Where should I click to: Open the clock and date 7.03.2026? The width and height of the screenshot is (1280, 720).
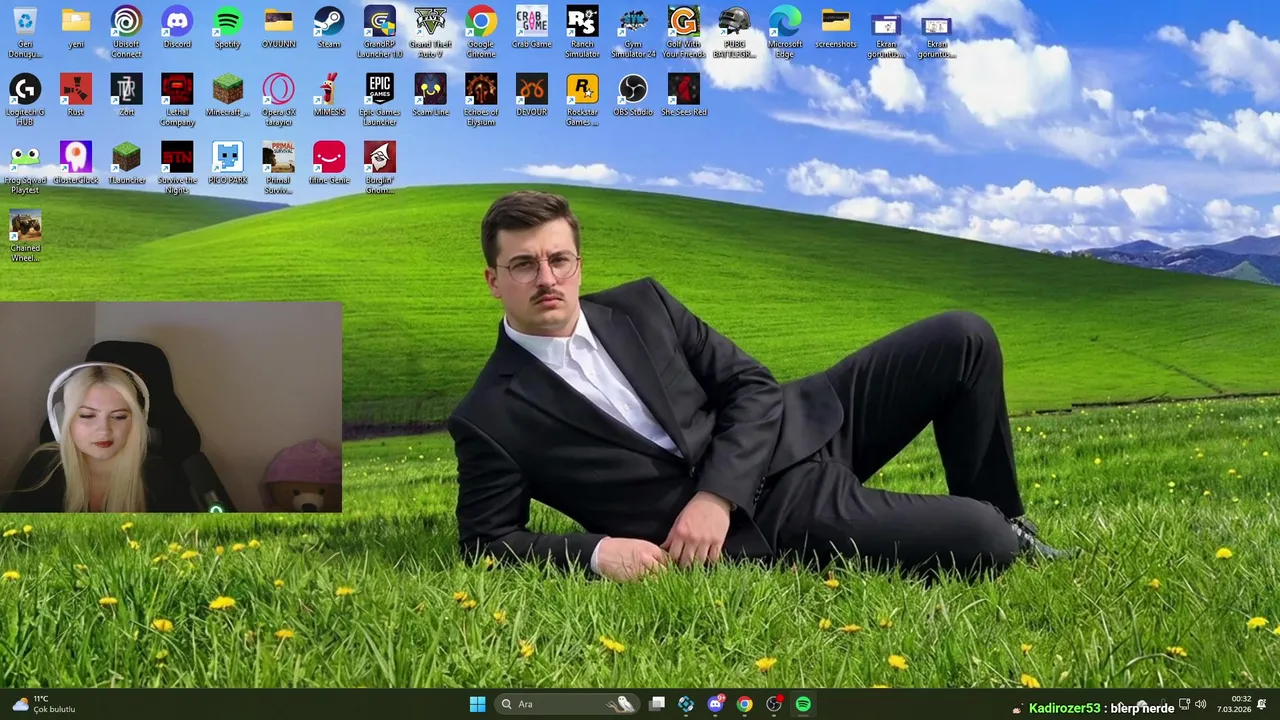(1234, 704)
